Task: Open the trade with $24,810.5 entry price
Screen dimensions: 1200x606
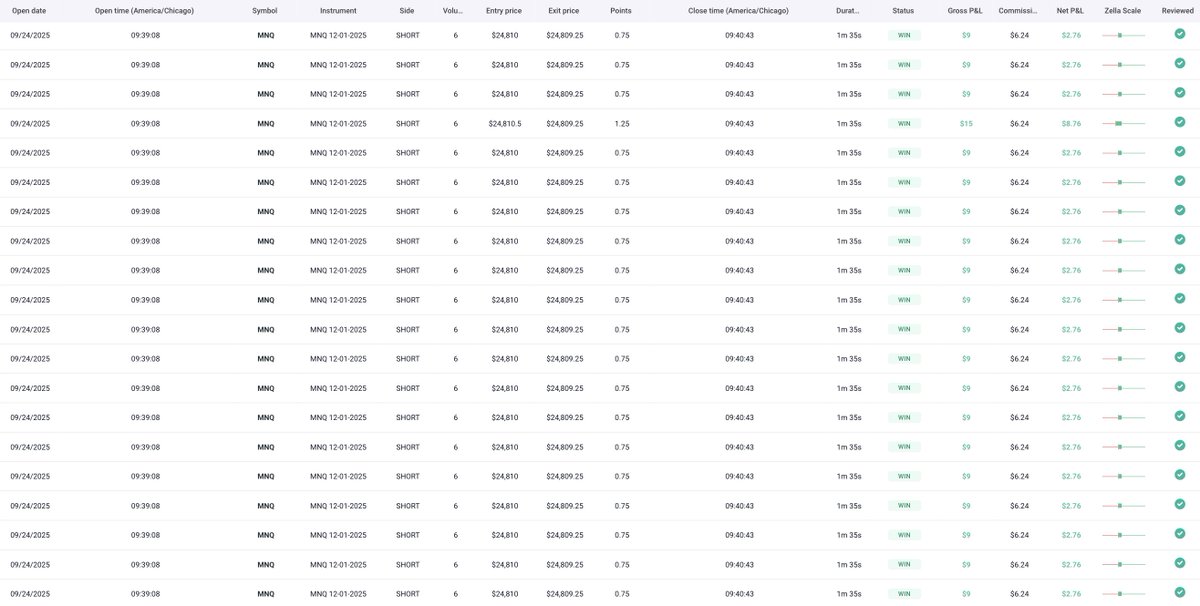Action: [600, 123]
